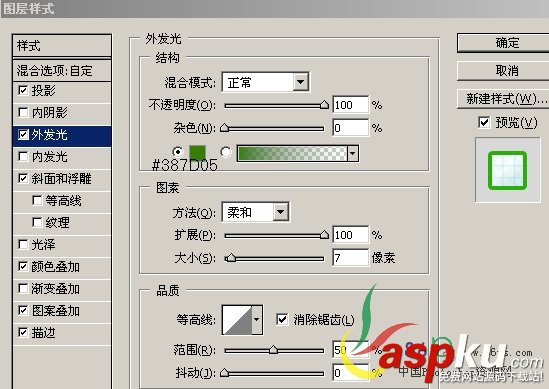Enable the 内阴影 checkbox
This screenshot has width=549, height=389.
23,113
